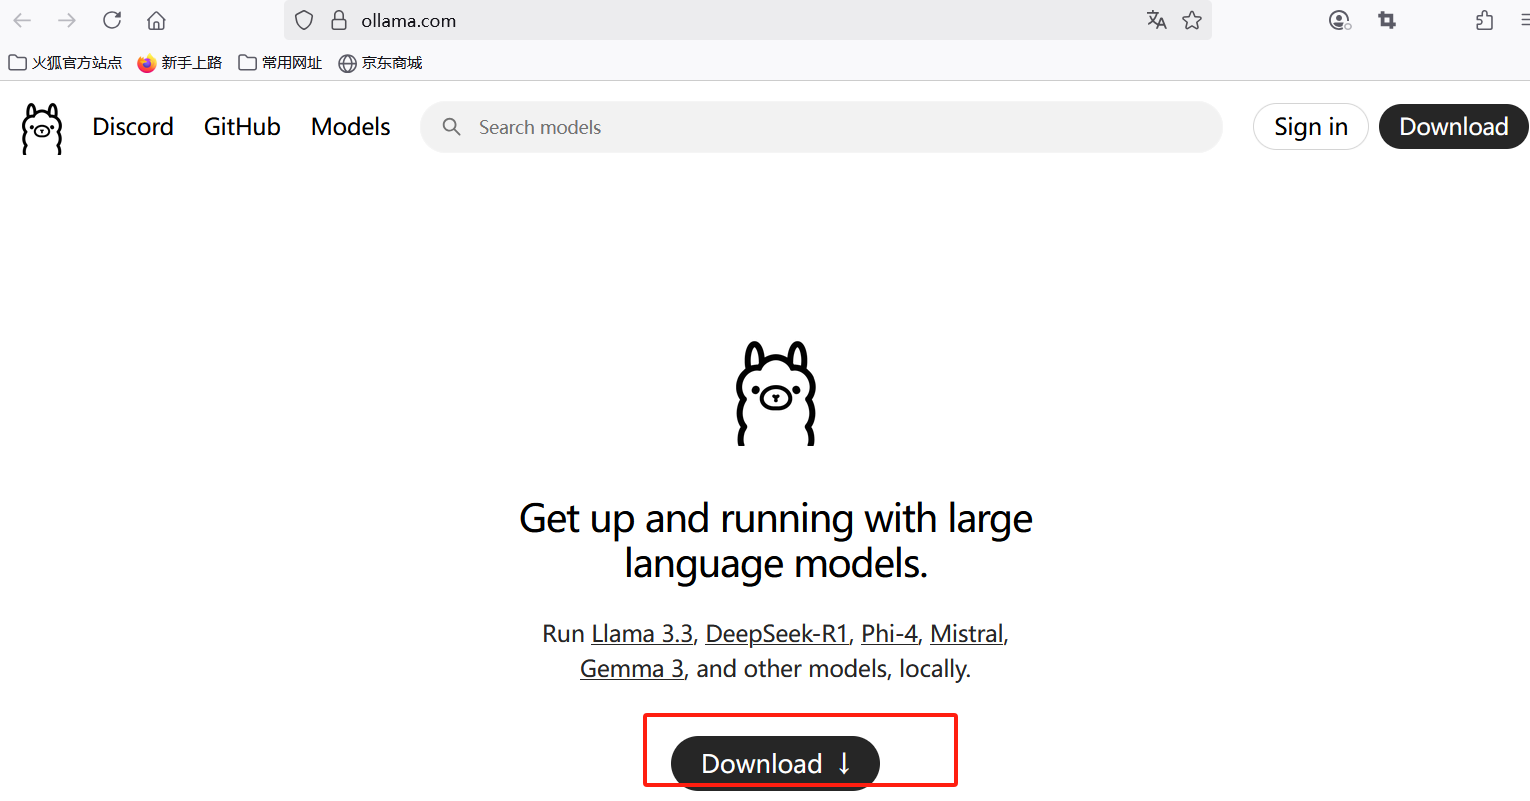Image resolution: width=1530 pixels, height=801 pixels.
Task: Open the Mistral link
Action: (x=967, y=634)
